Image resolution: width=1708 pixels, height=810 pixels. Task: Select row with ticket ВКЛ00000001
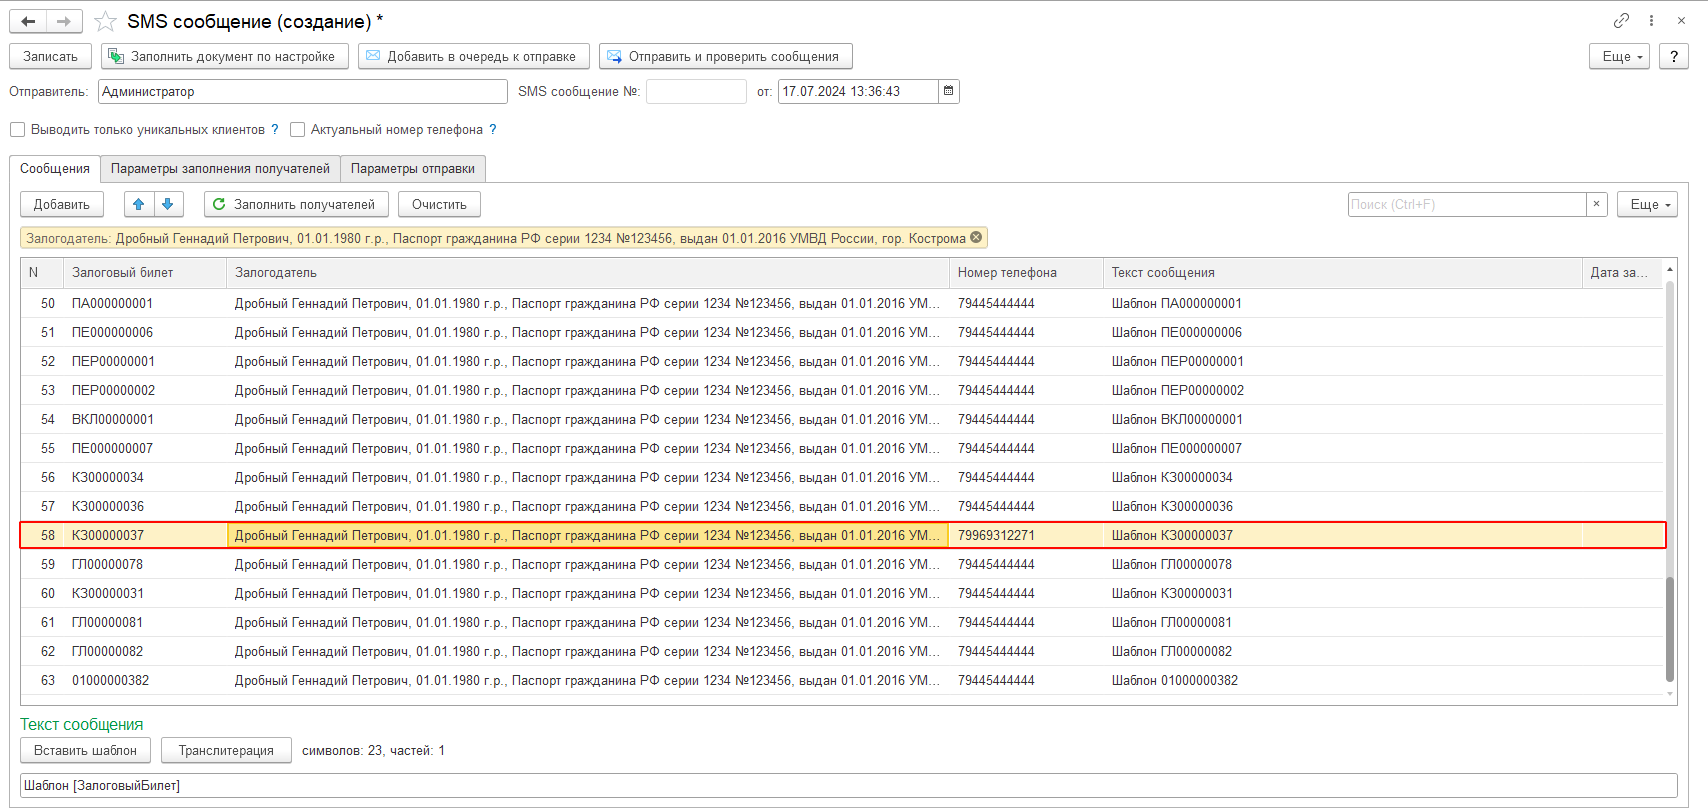pos(842,419)
